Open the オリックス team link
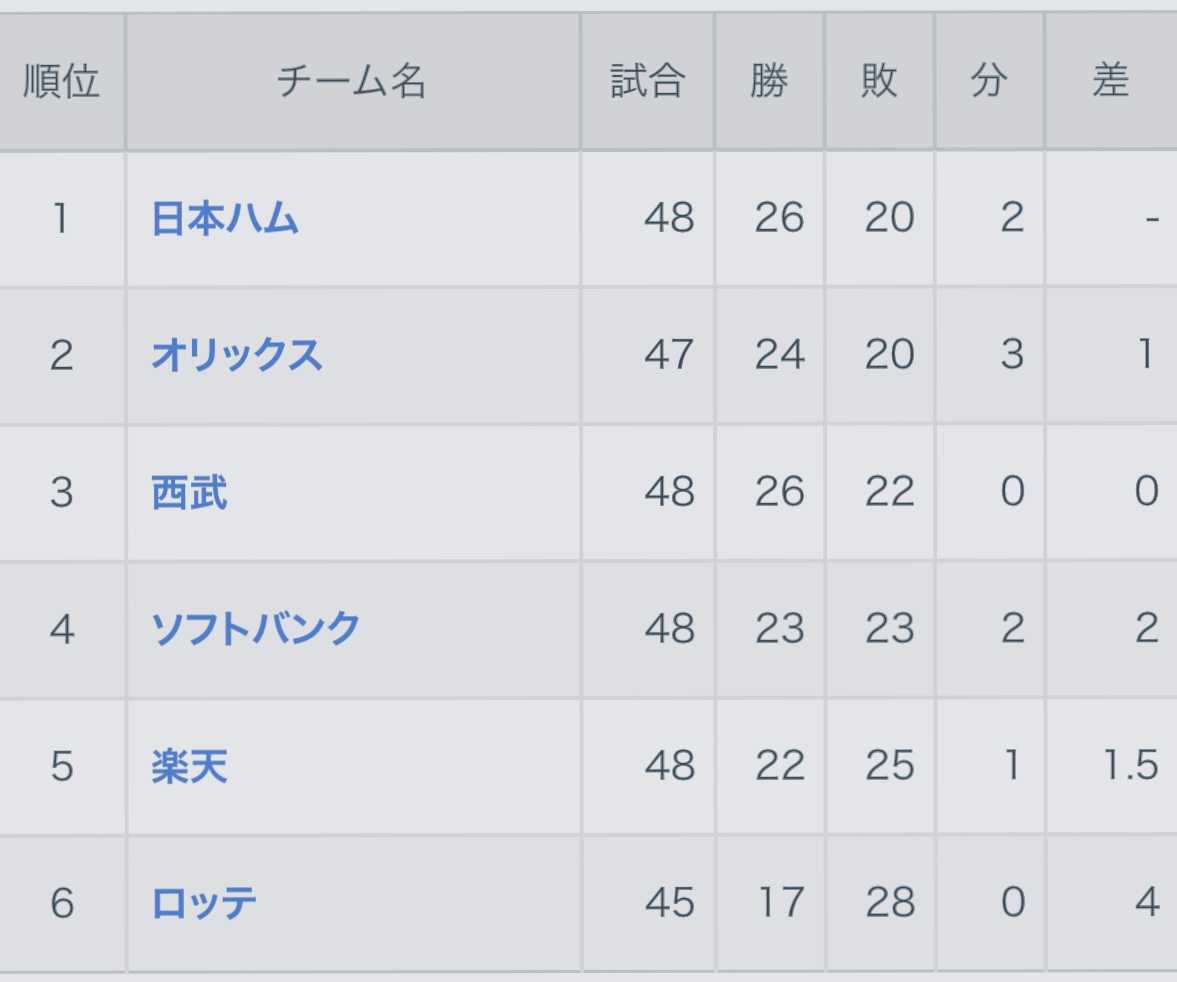This screenshot has width=1177, height=982. pos(236,355)
